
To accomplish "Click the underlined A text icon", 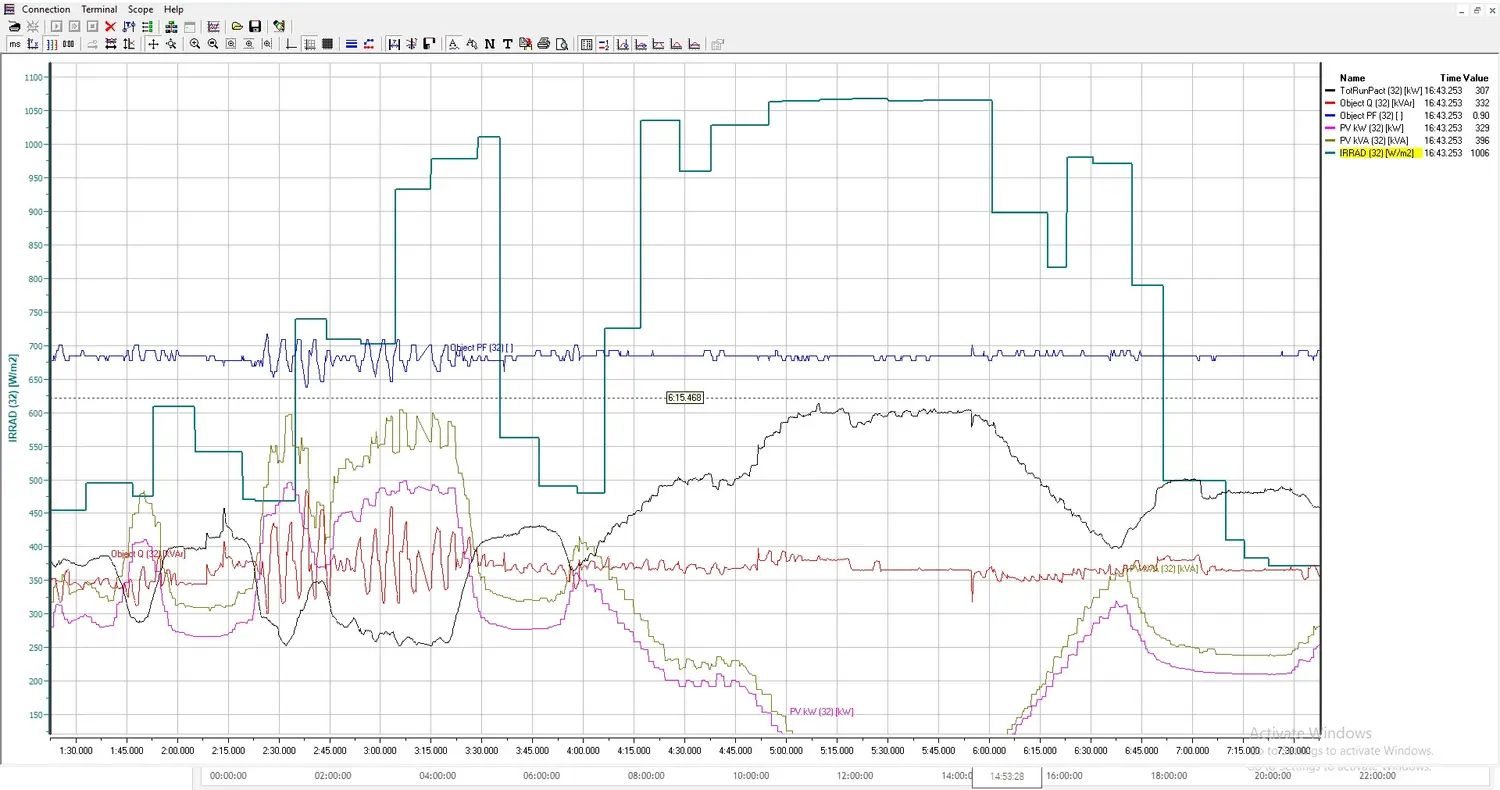I will pos(453,44).
